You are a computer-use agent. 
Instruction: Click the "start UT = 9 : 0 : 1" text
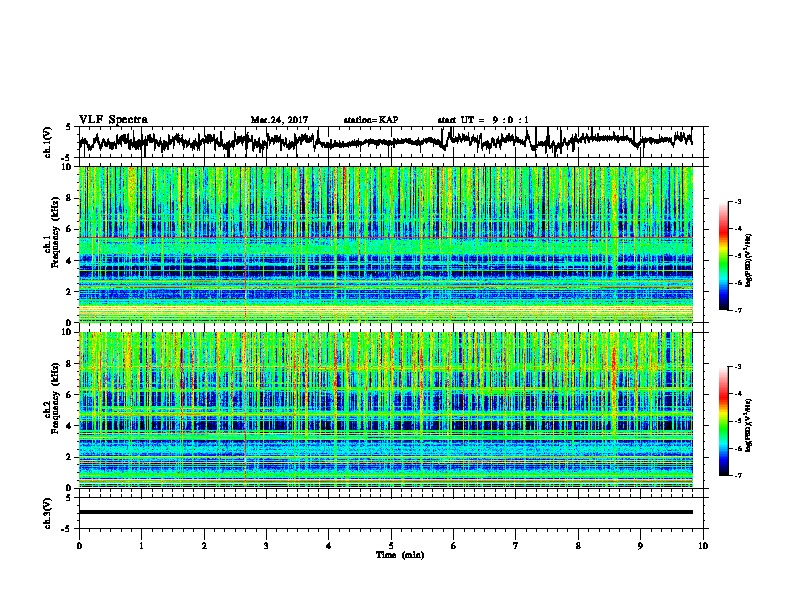pyautogui.click(x=483, y=120)
